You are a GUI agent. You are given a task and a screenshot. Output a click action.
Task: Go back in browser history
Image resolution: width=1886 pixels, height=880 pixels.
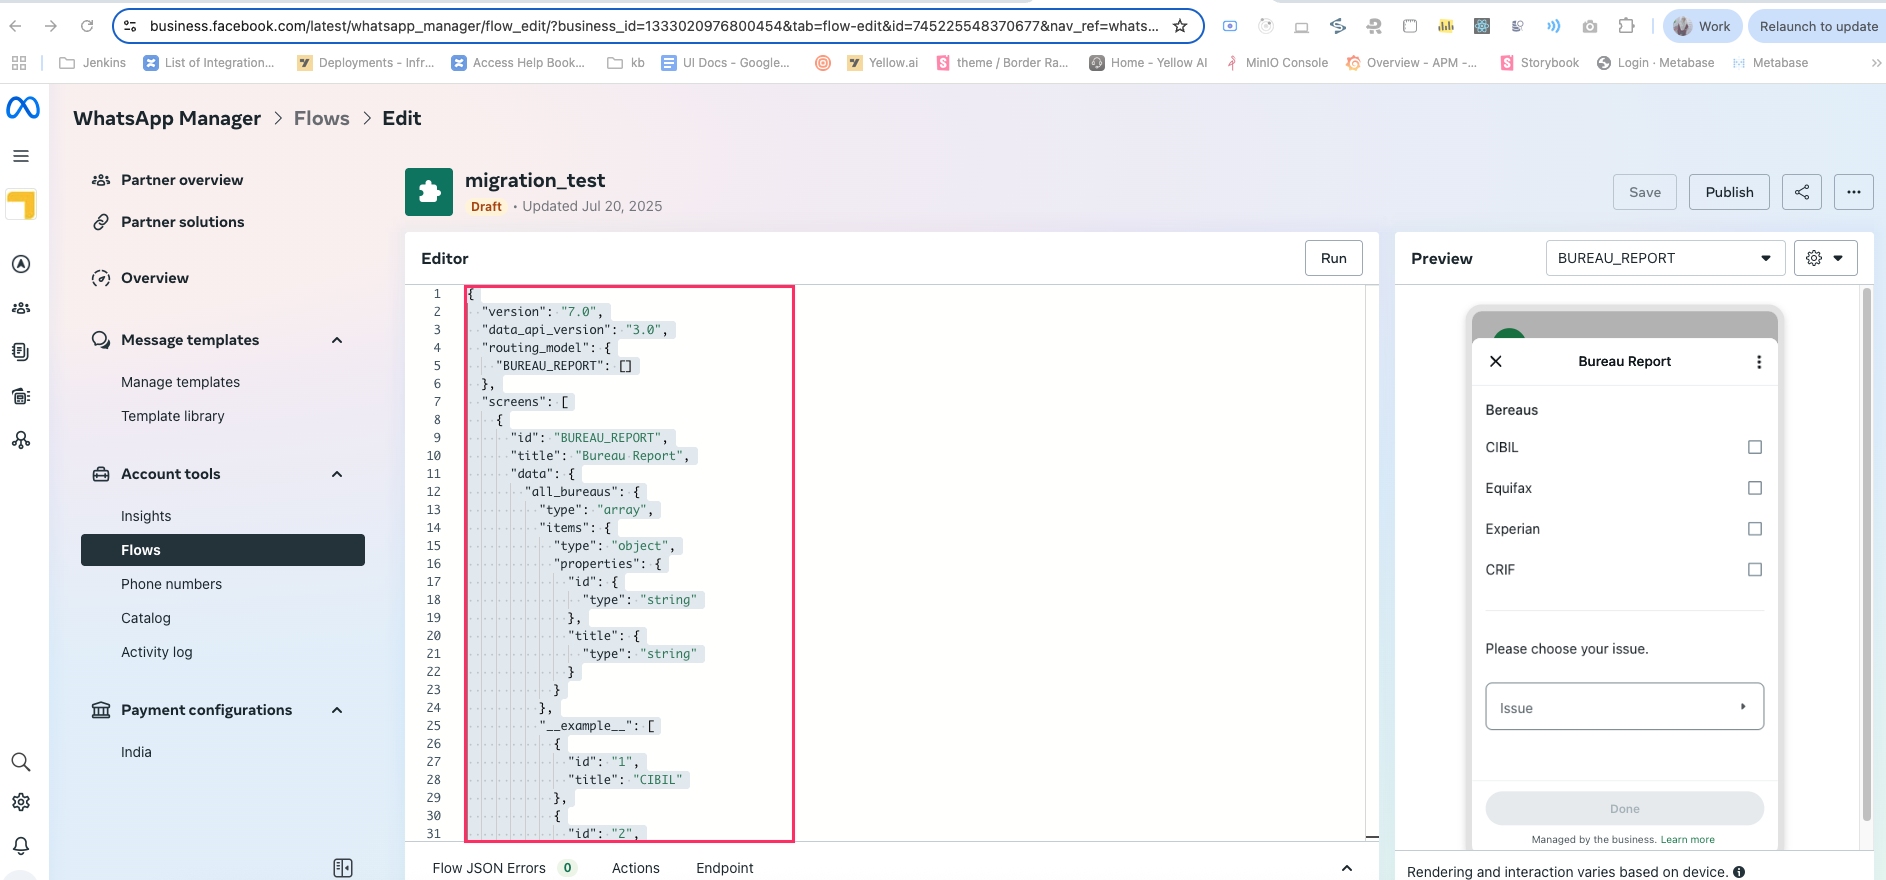tap(15, 26)
